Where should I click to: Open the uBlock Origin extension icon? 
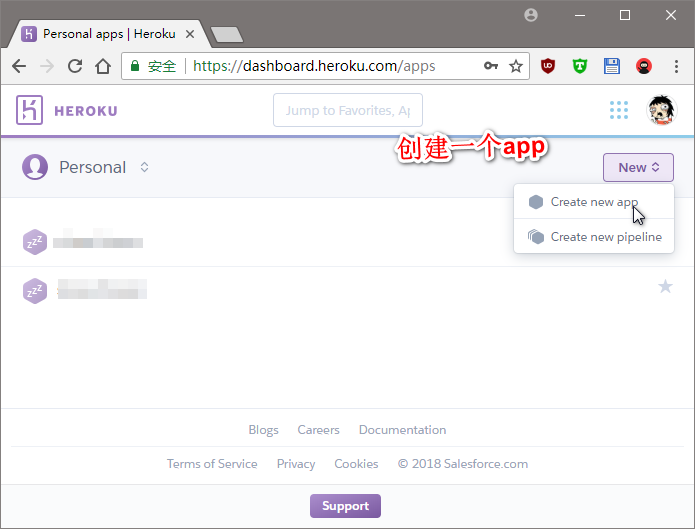click(548, 66)
